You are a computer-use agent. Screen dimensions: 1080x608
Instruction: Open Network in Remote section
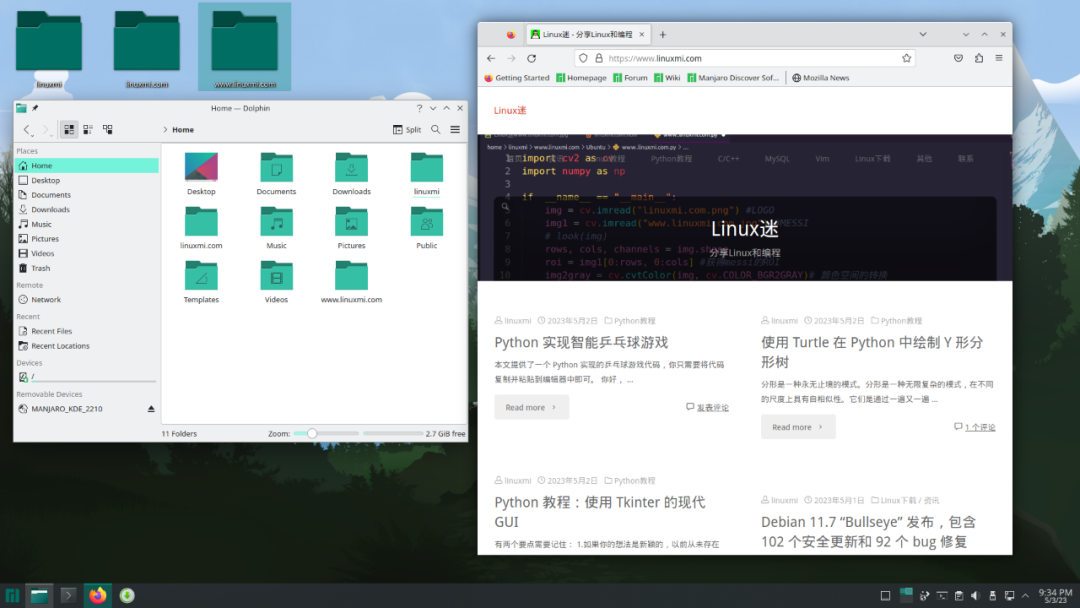(x=87, y=300)
